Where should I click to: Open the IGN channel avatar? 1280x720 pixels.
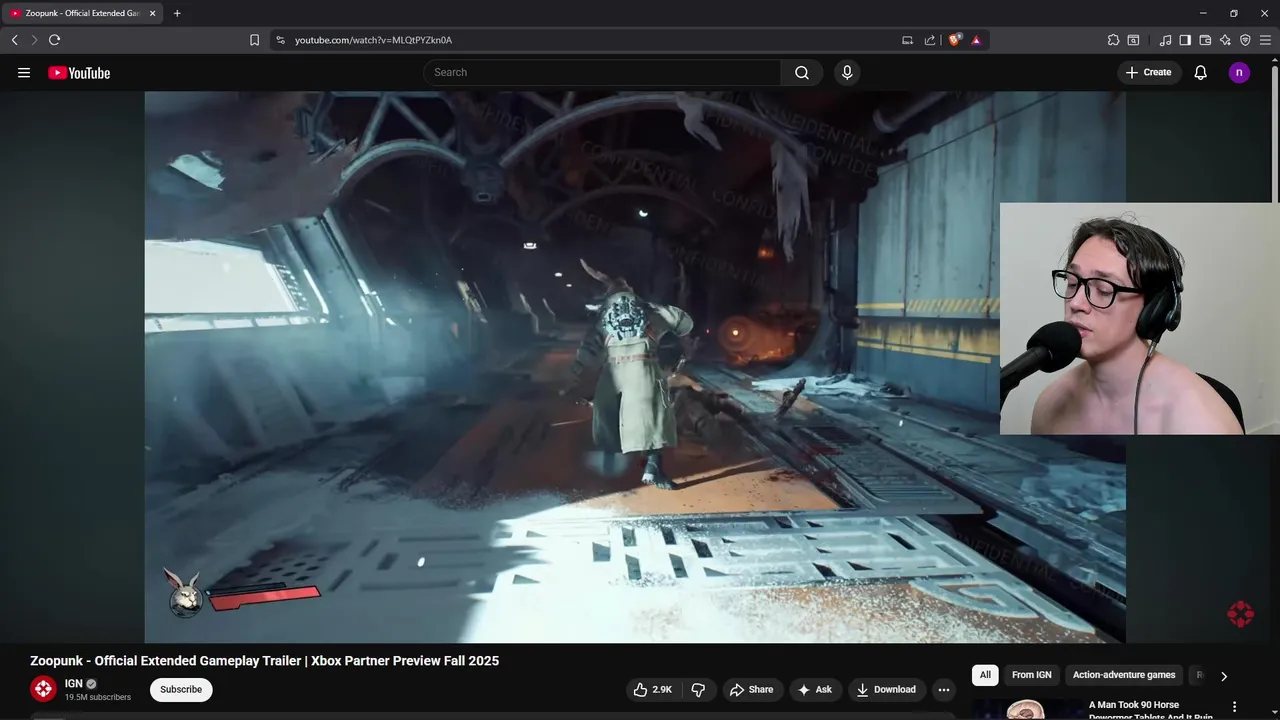pos(43,689)
